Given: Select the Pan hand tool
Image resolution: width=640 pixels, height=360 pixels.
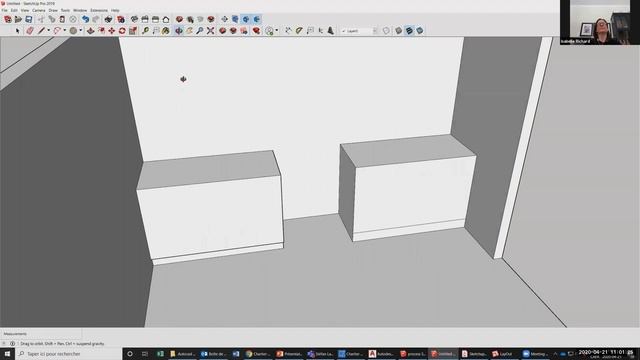Looking at the screenshot, I should pyautogui.click(x=189, y=31).
